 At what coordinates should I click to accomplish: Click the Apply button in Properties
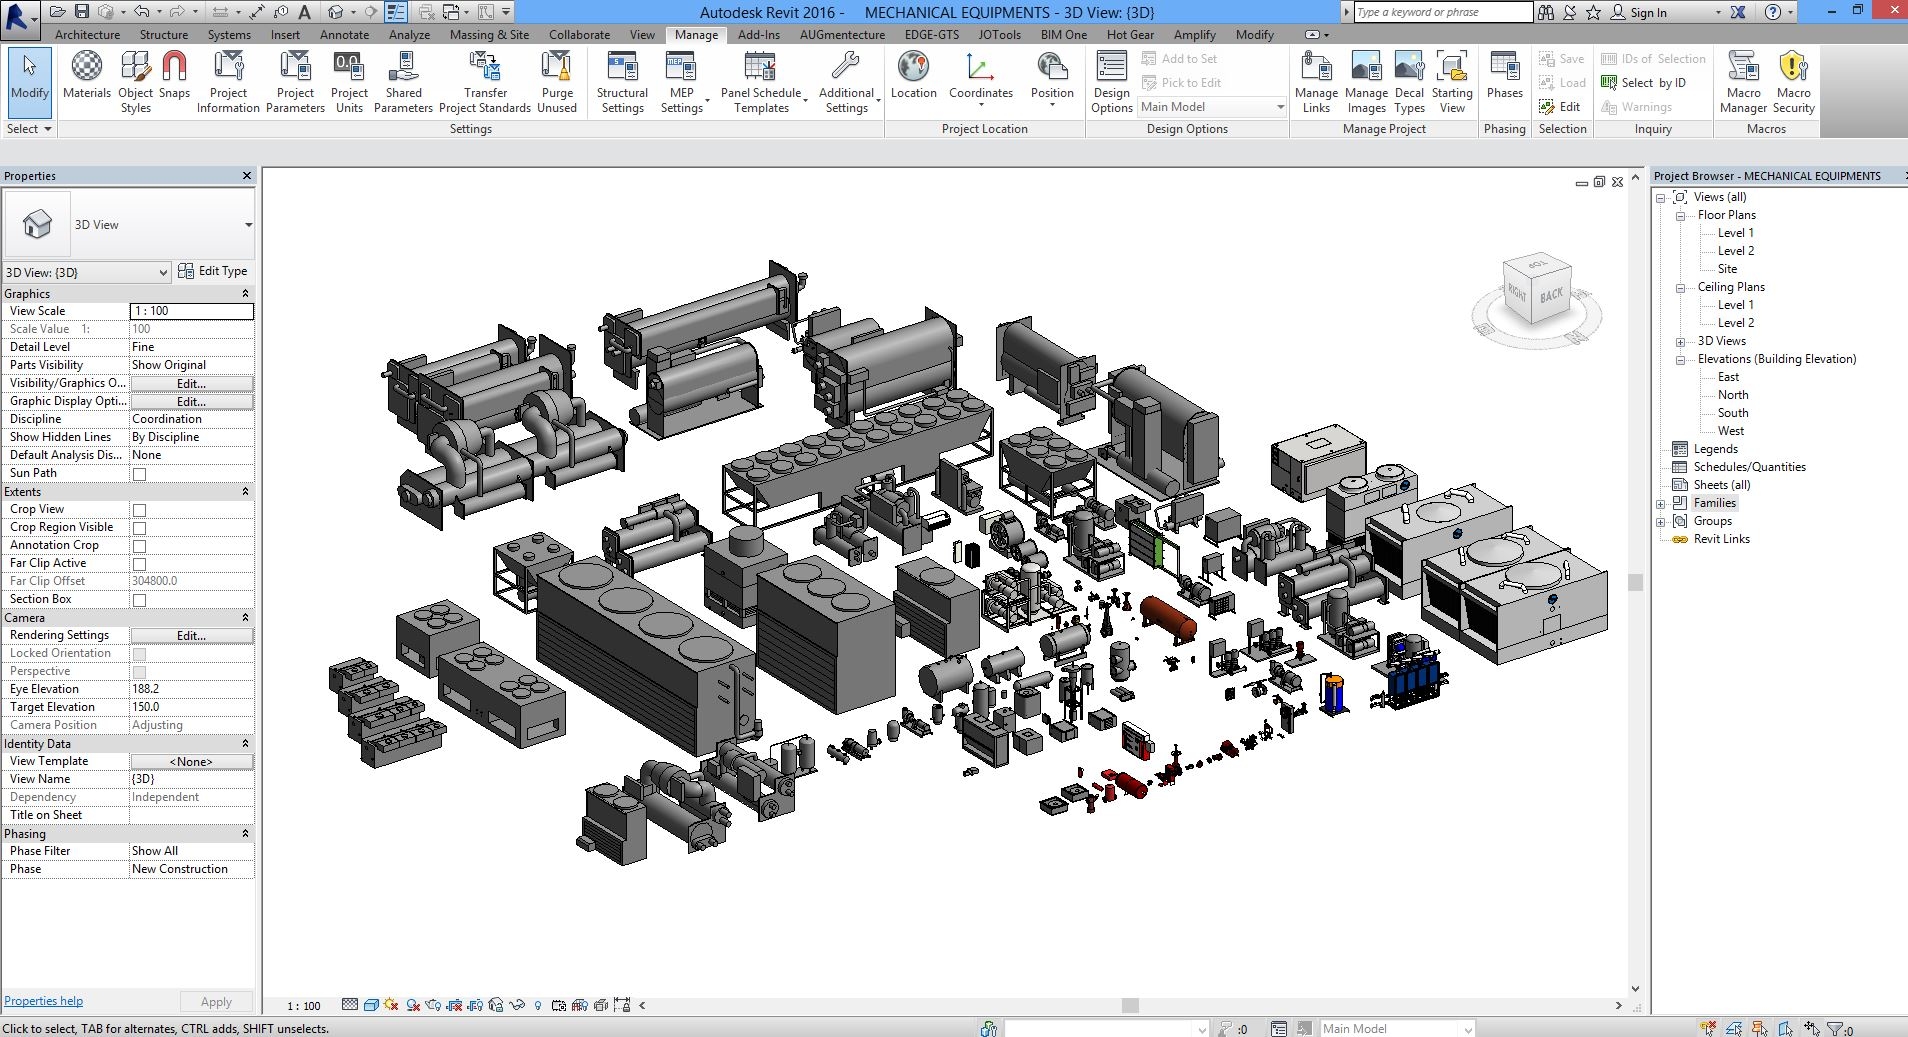click(216, 1000)
